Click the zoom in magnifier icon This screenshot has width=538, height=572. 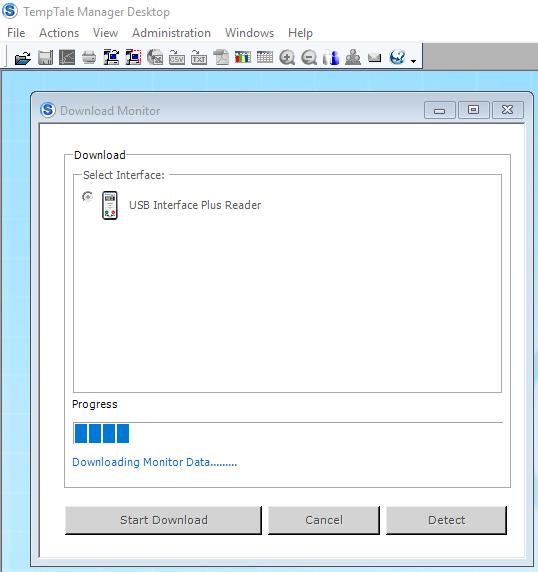287,58
